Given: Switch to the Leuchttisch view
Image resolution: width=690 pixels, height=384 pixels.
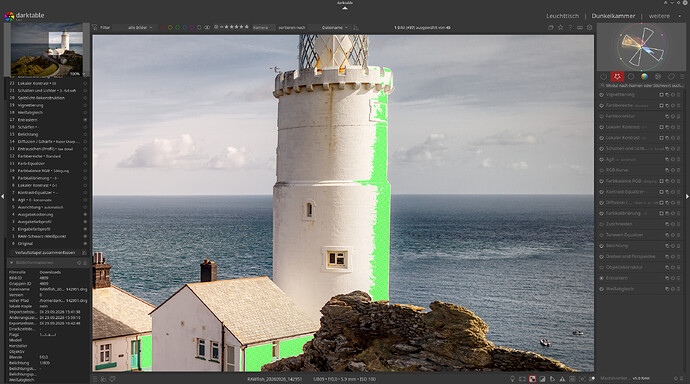Looking at the screenshot, I should click(562, 16).
